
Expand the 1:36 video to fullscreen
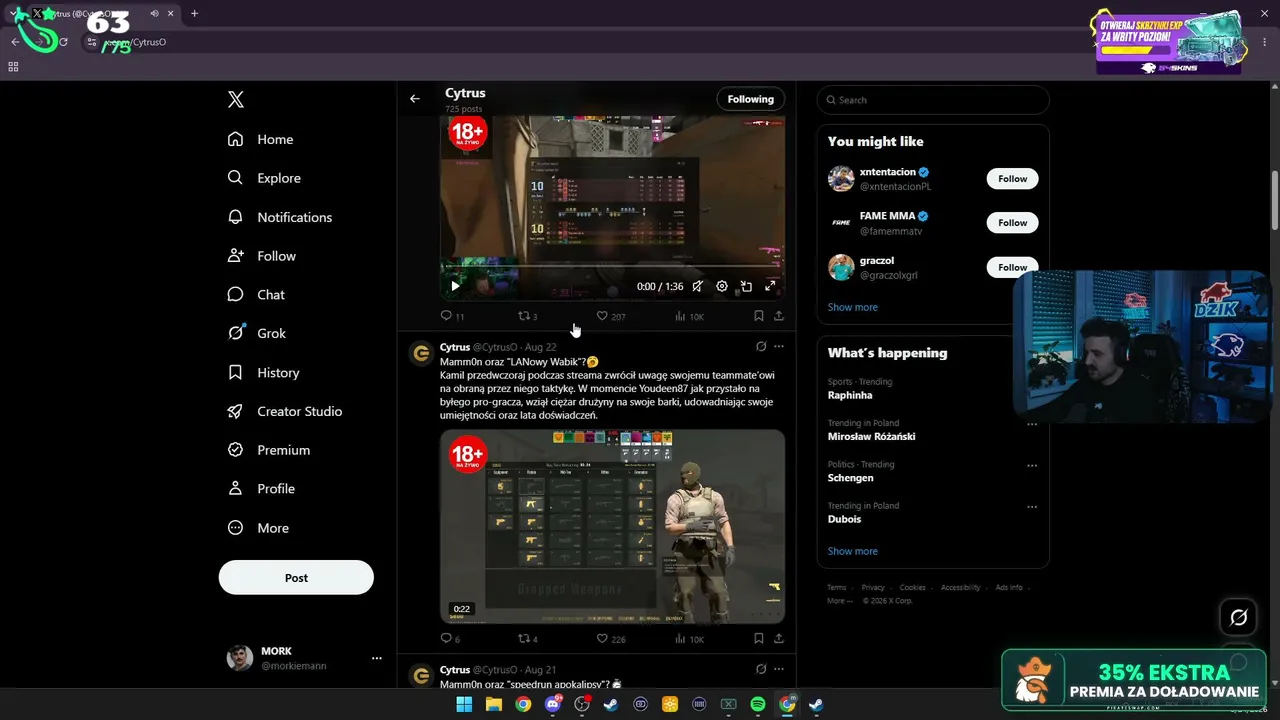(x=770, y=286)
